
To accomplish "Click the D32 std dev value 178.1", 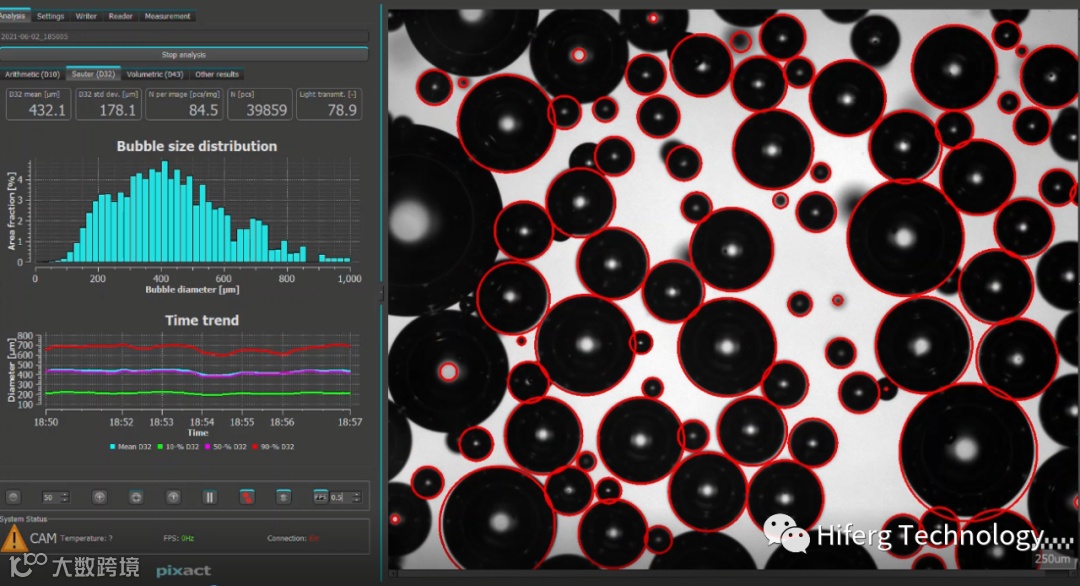I will (117, 110).
